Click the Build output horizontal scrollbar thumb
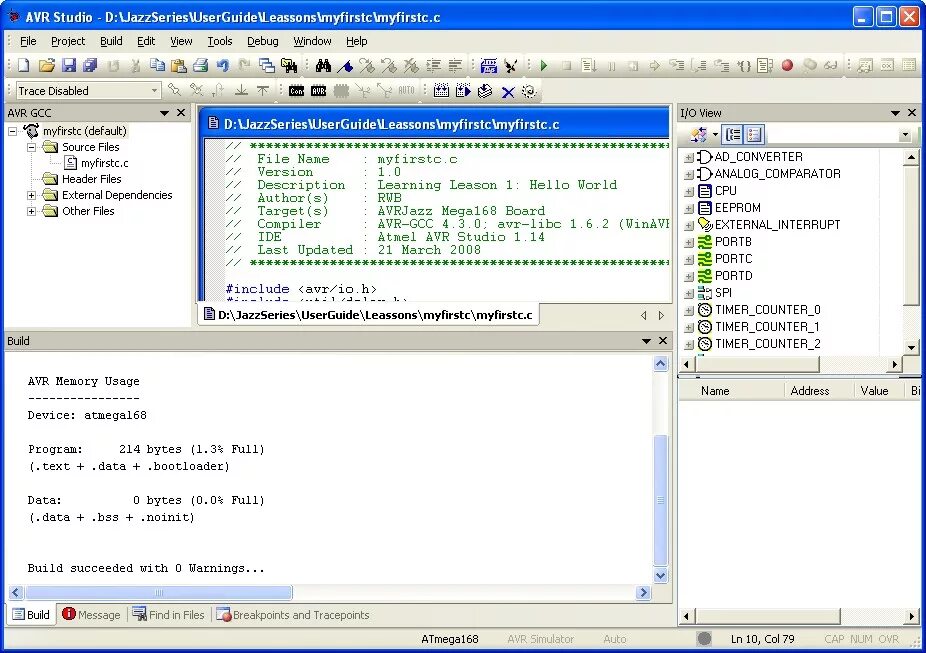 159,592
